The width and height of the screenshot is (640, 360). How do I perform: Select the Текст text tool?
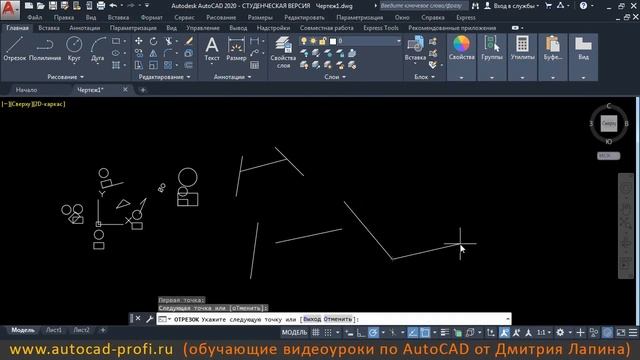coord(211,49)
